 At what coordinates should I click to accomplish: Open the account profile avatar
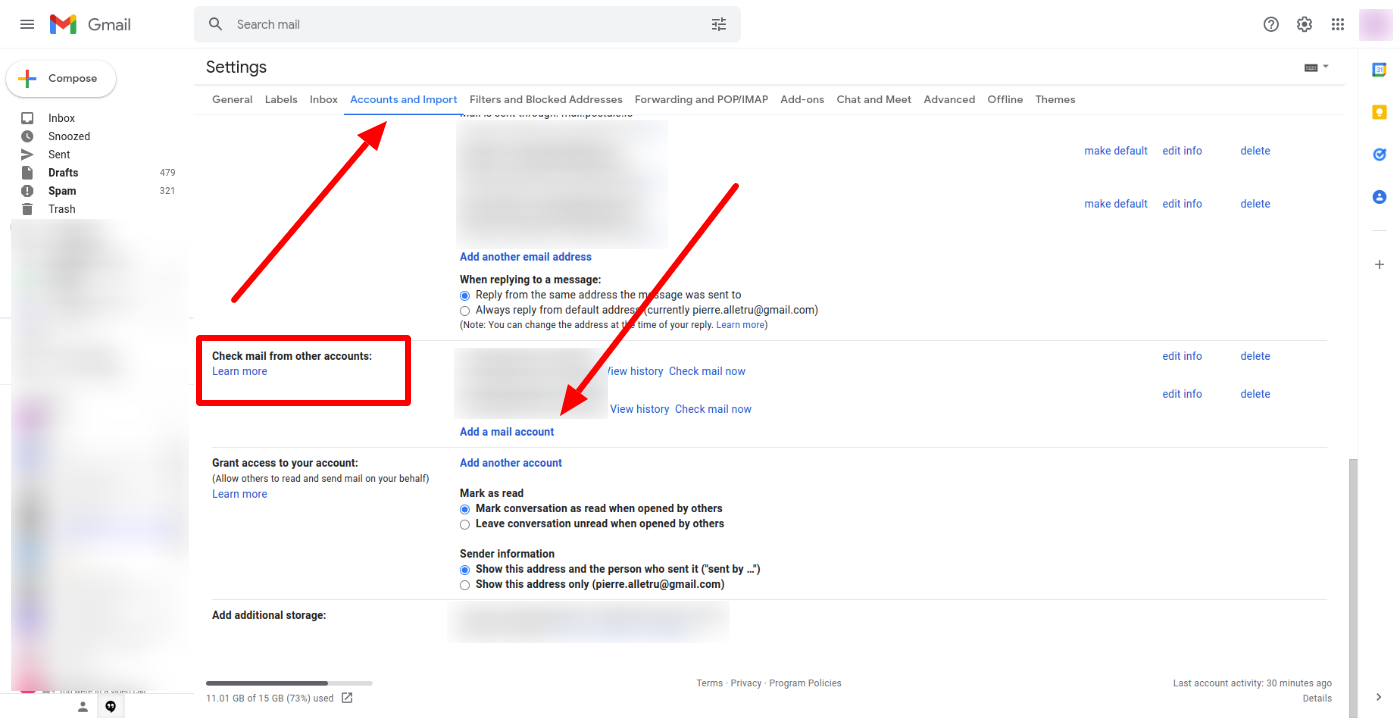[x=1377, y=24]
